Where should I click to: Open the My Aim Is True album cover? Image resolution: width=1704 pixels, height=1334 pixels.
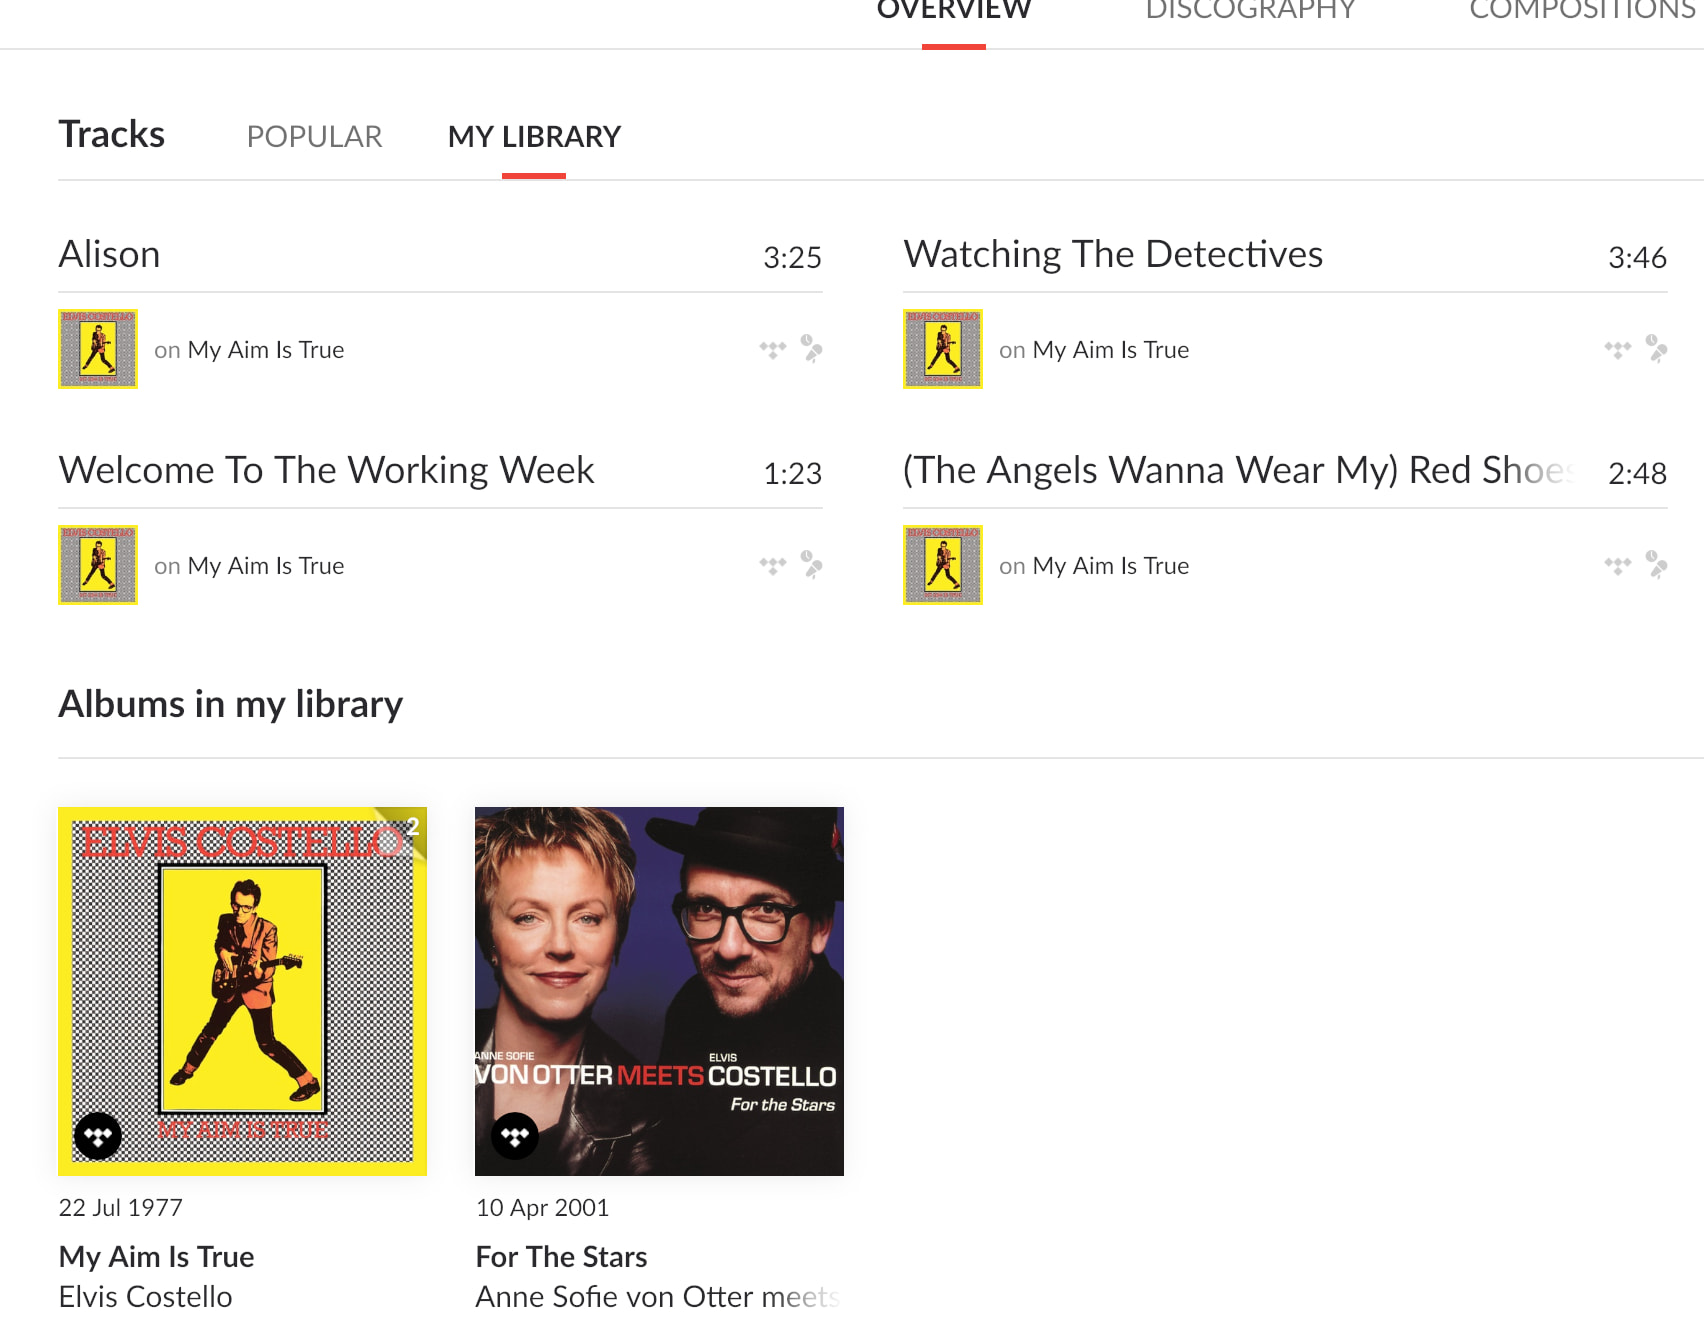coord(243,991)
